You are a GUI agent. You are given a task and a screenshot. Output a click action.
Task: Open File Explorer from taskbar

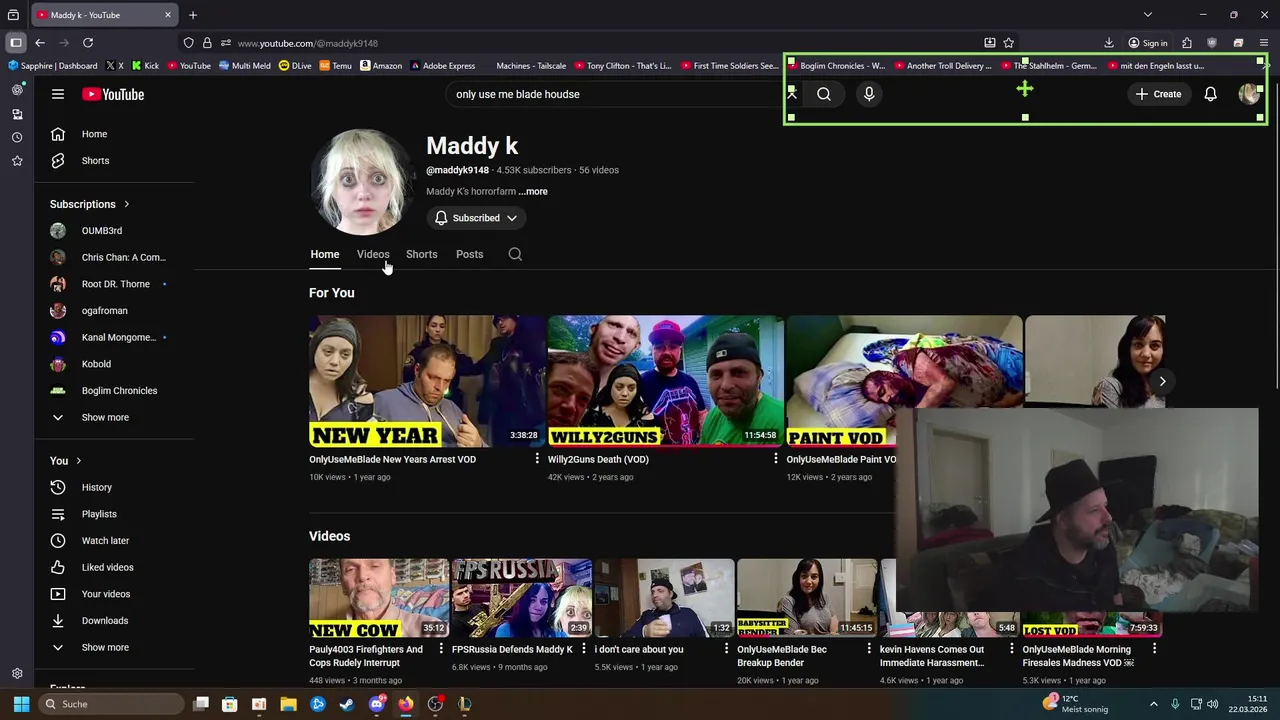point(288,704)
